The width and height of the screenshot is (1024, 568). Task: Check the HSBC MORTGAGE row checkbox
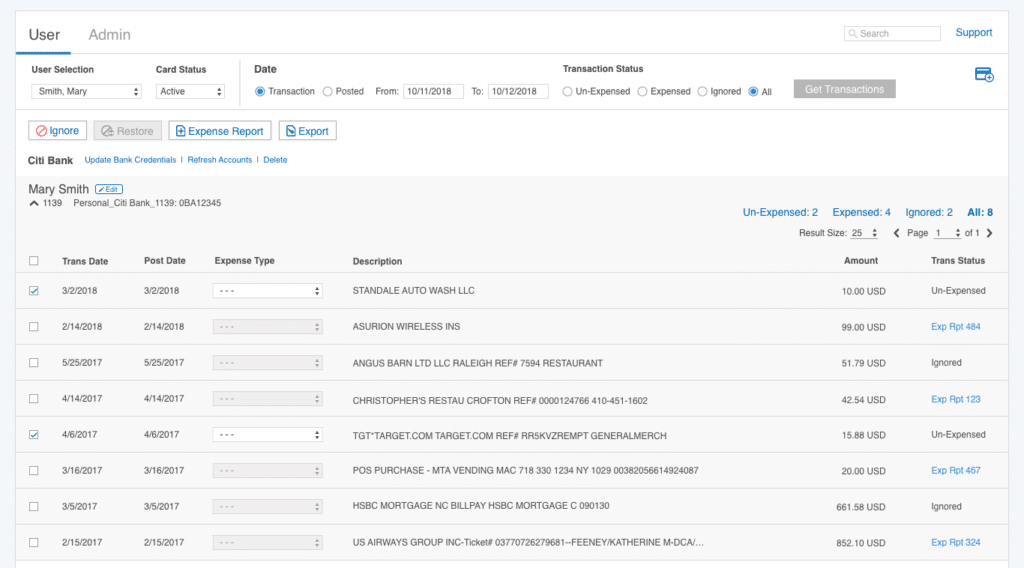pos(34,506)
